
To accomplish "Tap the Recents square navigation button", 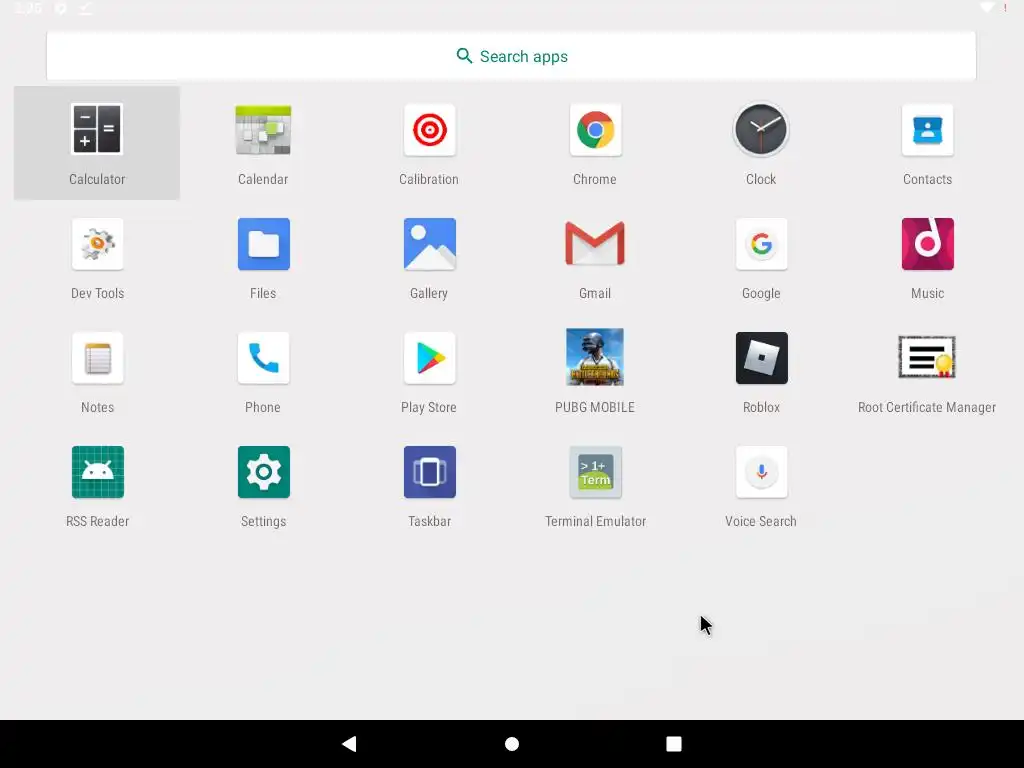I will tap(673, 744).
